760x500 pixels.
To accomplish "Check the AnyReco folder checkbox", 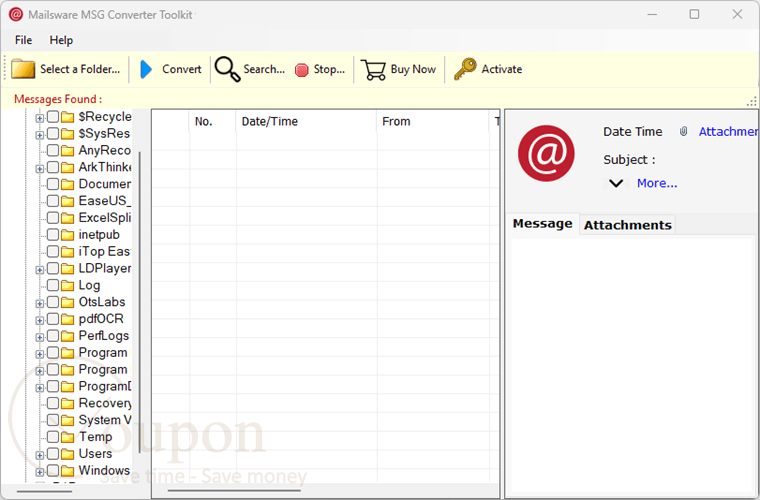I will pyautogui.click(x=53, y=150).
